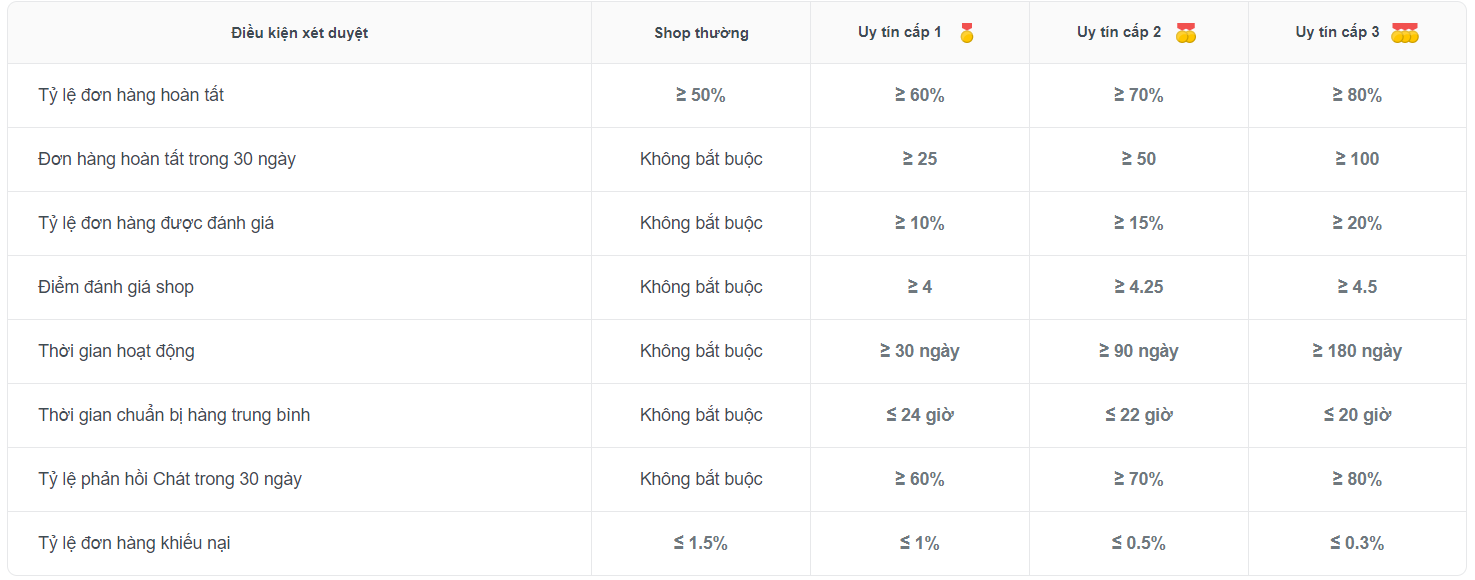
Task: Click the 'Uy tín cấp 3' header text
Action: pos(1337,32)
